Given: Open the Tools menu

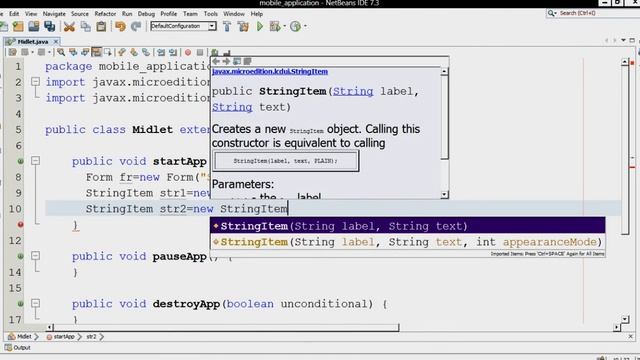Looking at the screenshot, I should click(211, 14).
